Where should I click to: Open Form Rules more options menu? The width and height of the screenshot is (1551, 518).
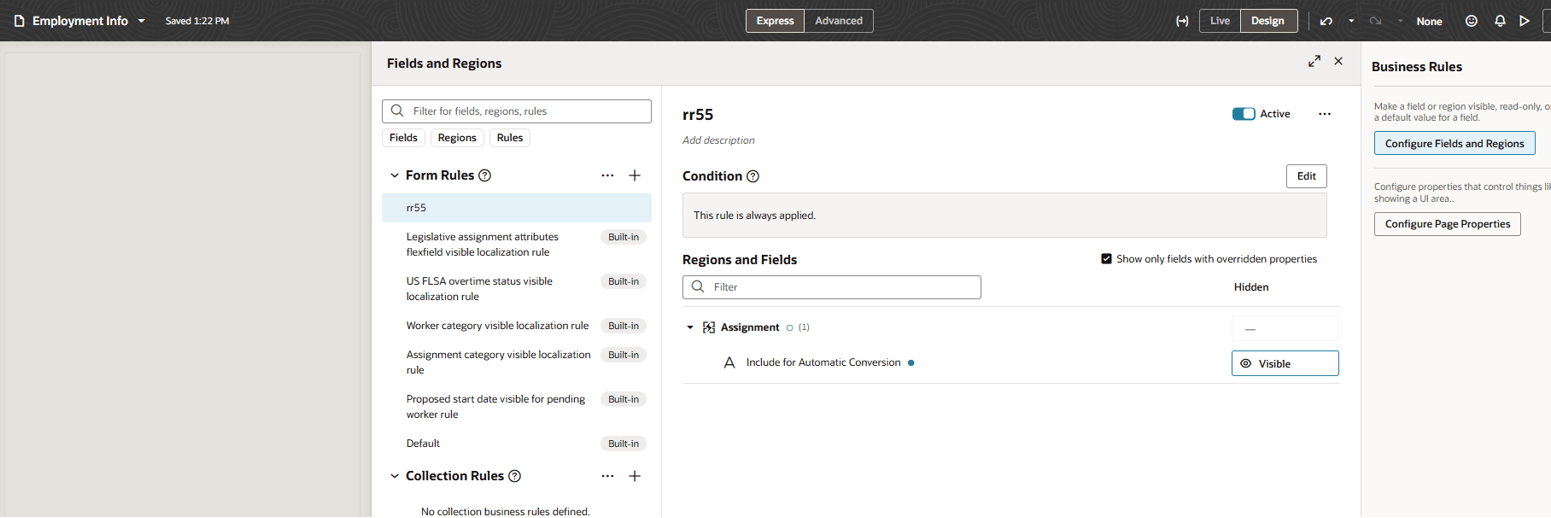click(x=607, y=175)
